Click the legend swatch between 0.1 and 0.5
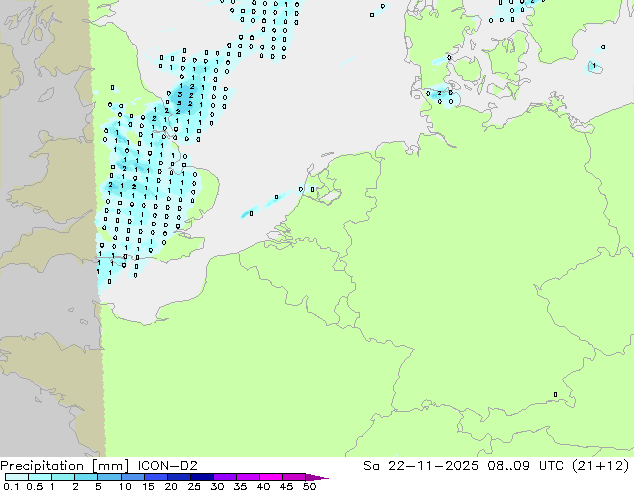Image resolution: width=634 pixels, height=490 pixels. click(x=17, y=477)
